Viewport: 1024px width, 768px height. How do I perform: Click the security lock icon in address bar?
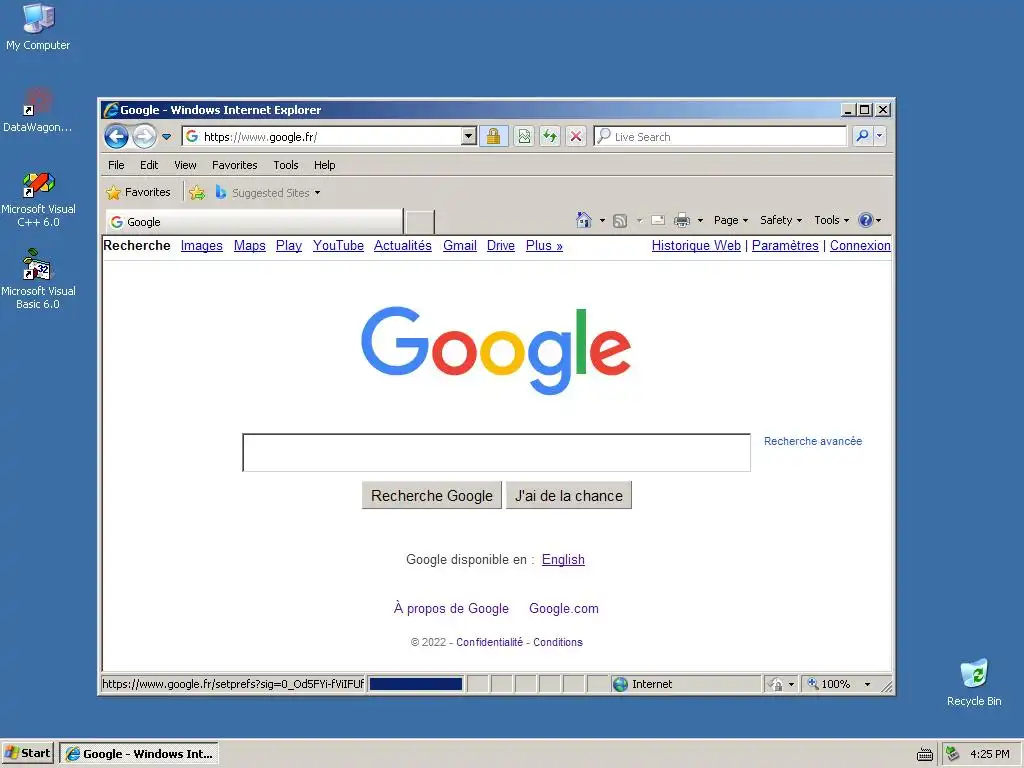click(494, 136)
